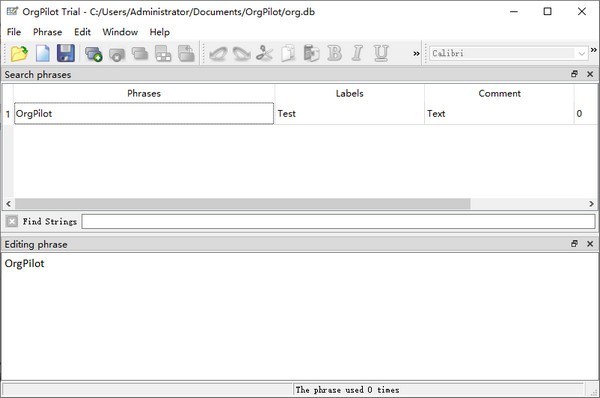Create a new file with the blank page icon
600x398 pixels.
[x=42, y=53]
